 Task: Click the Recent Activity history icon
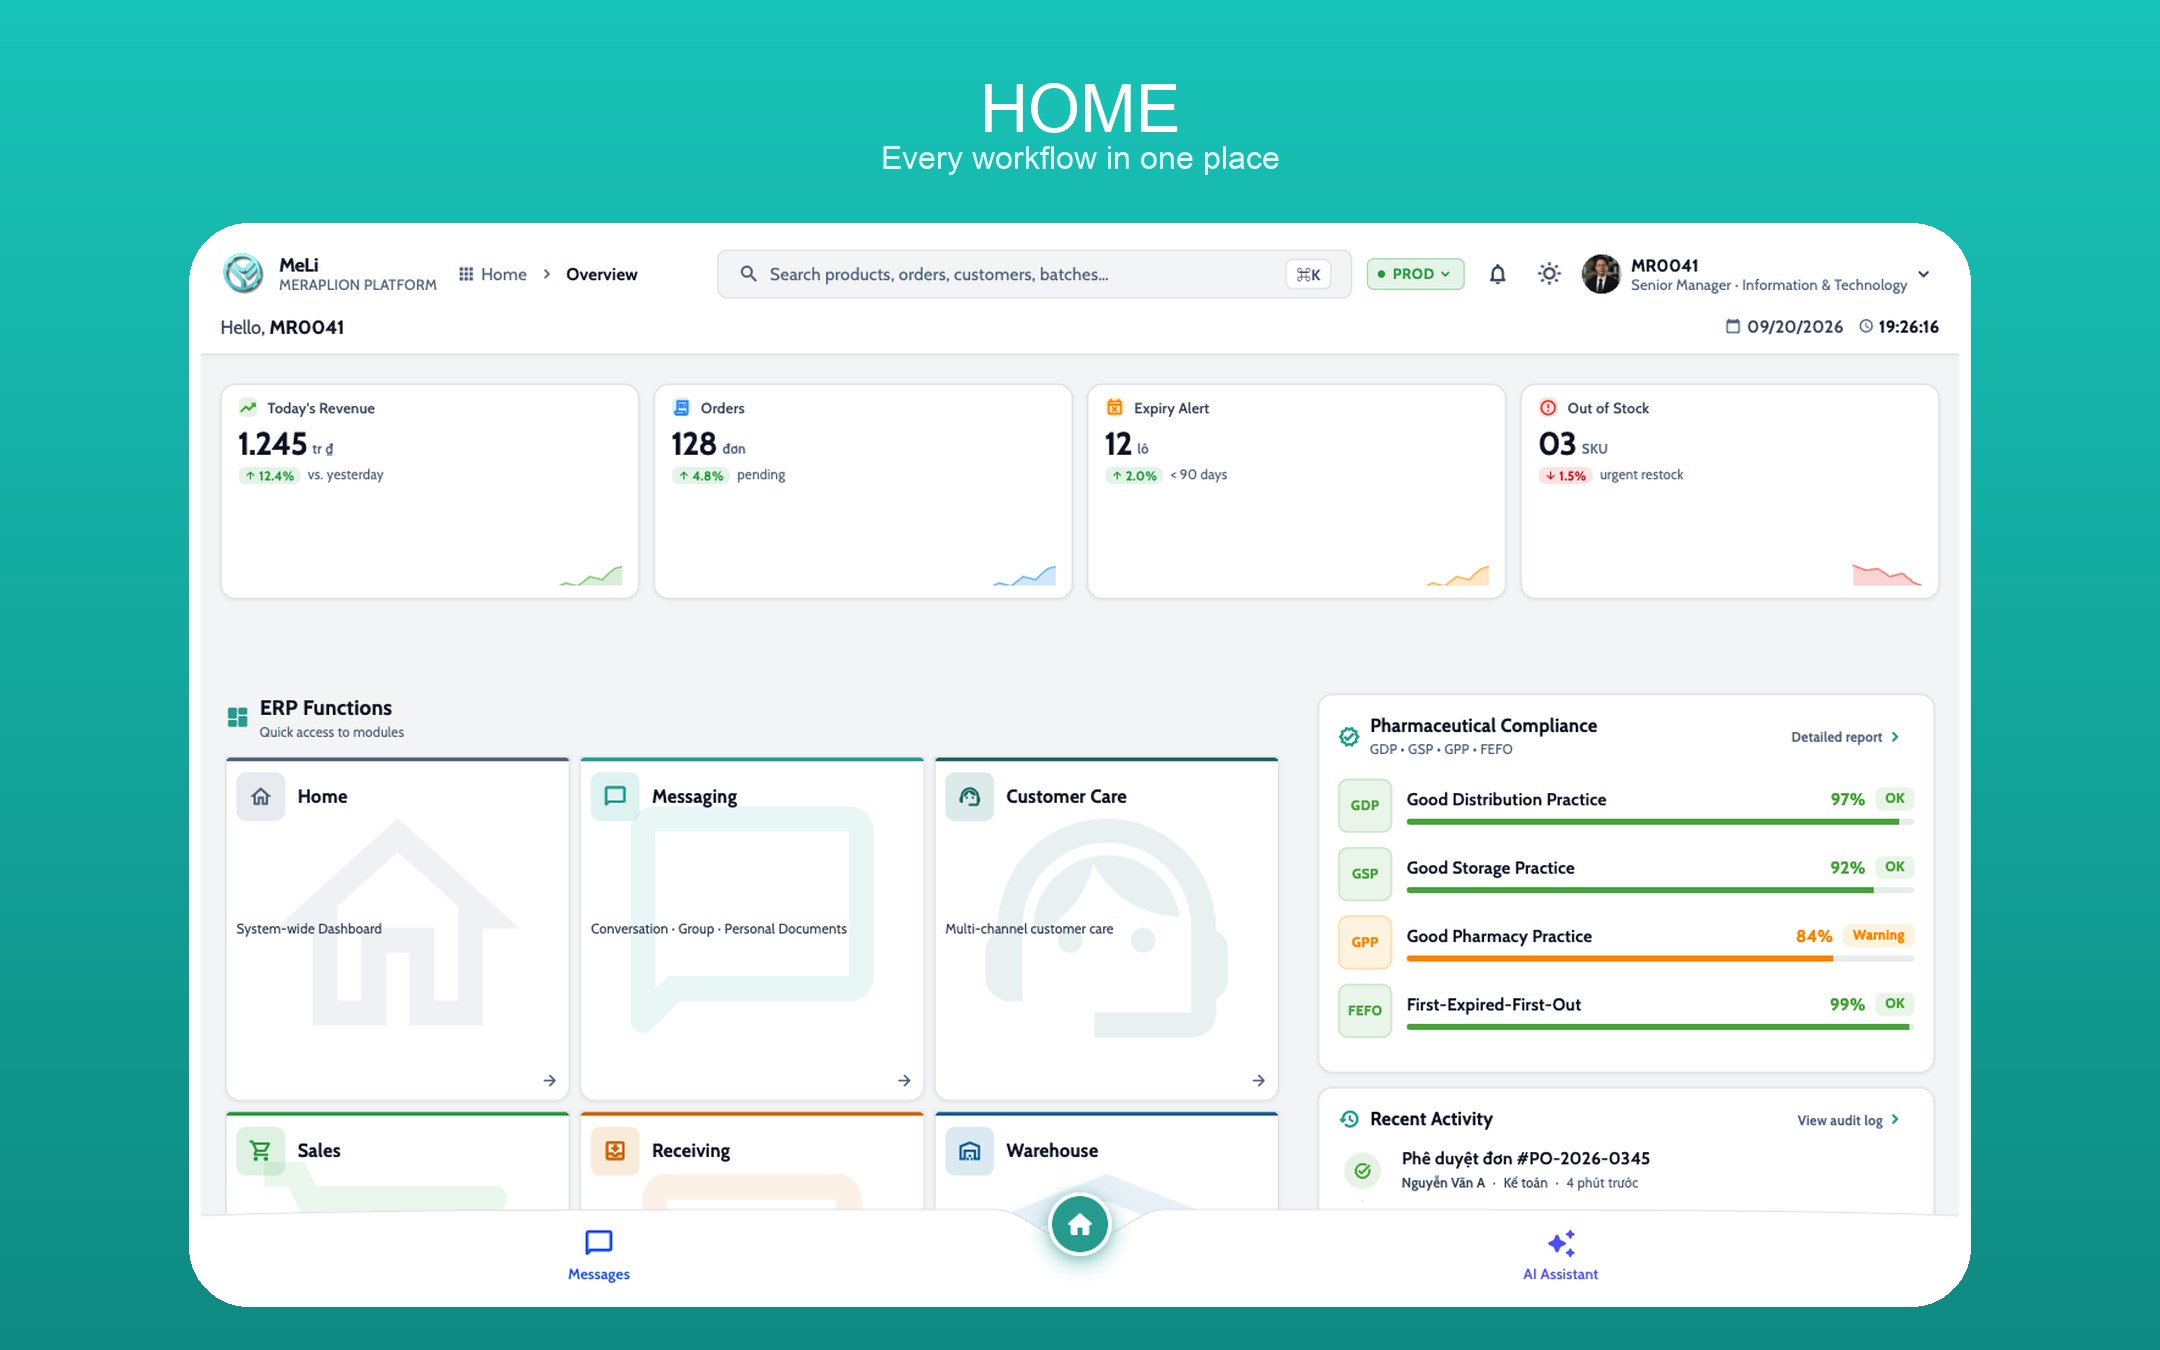point(1349,1119)
